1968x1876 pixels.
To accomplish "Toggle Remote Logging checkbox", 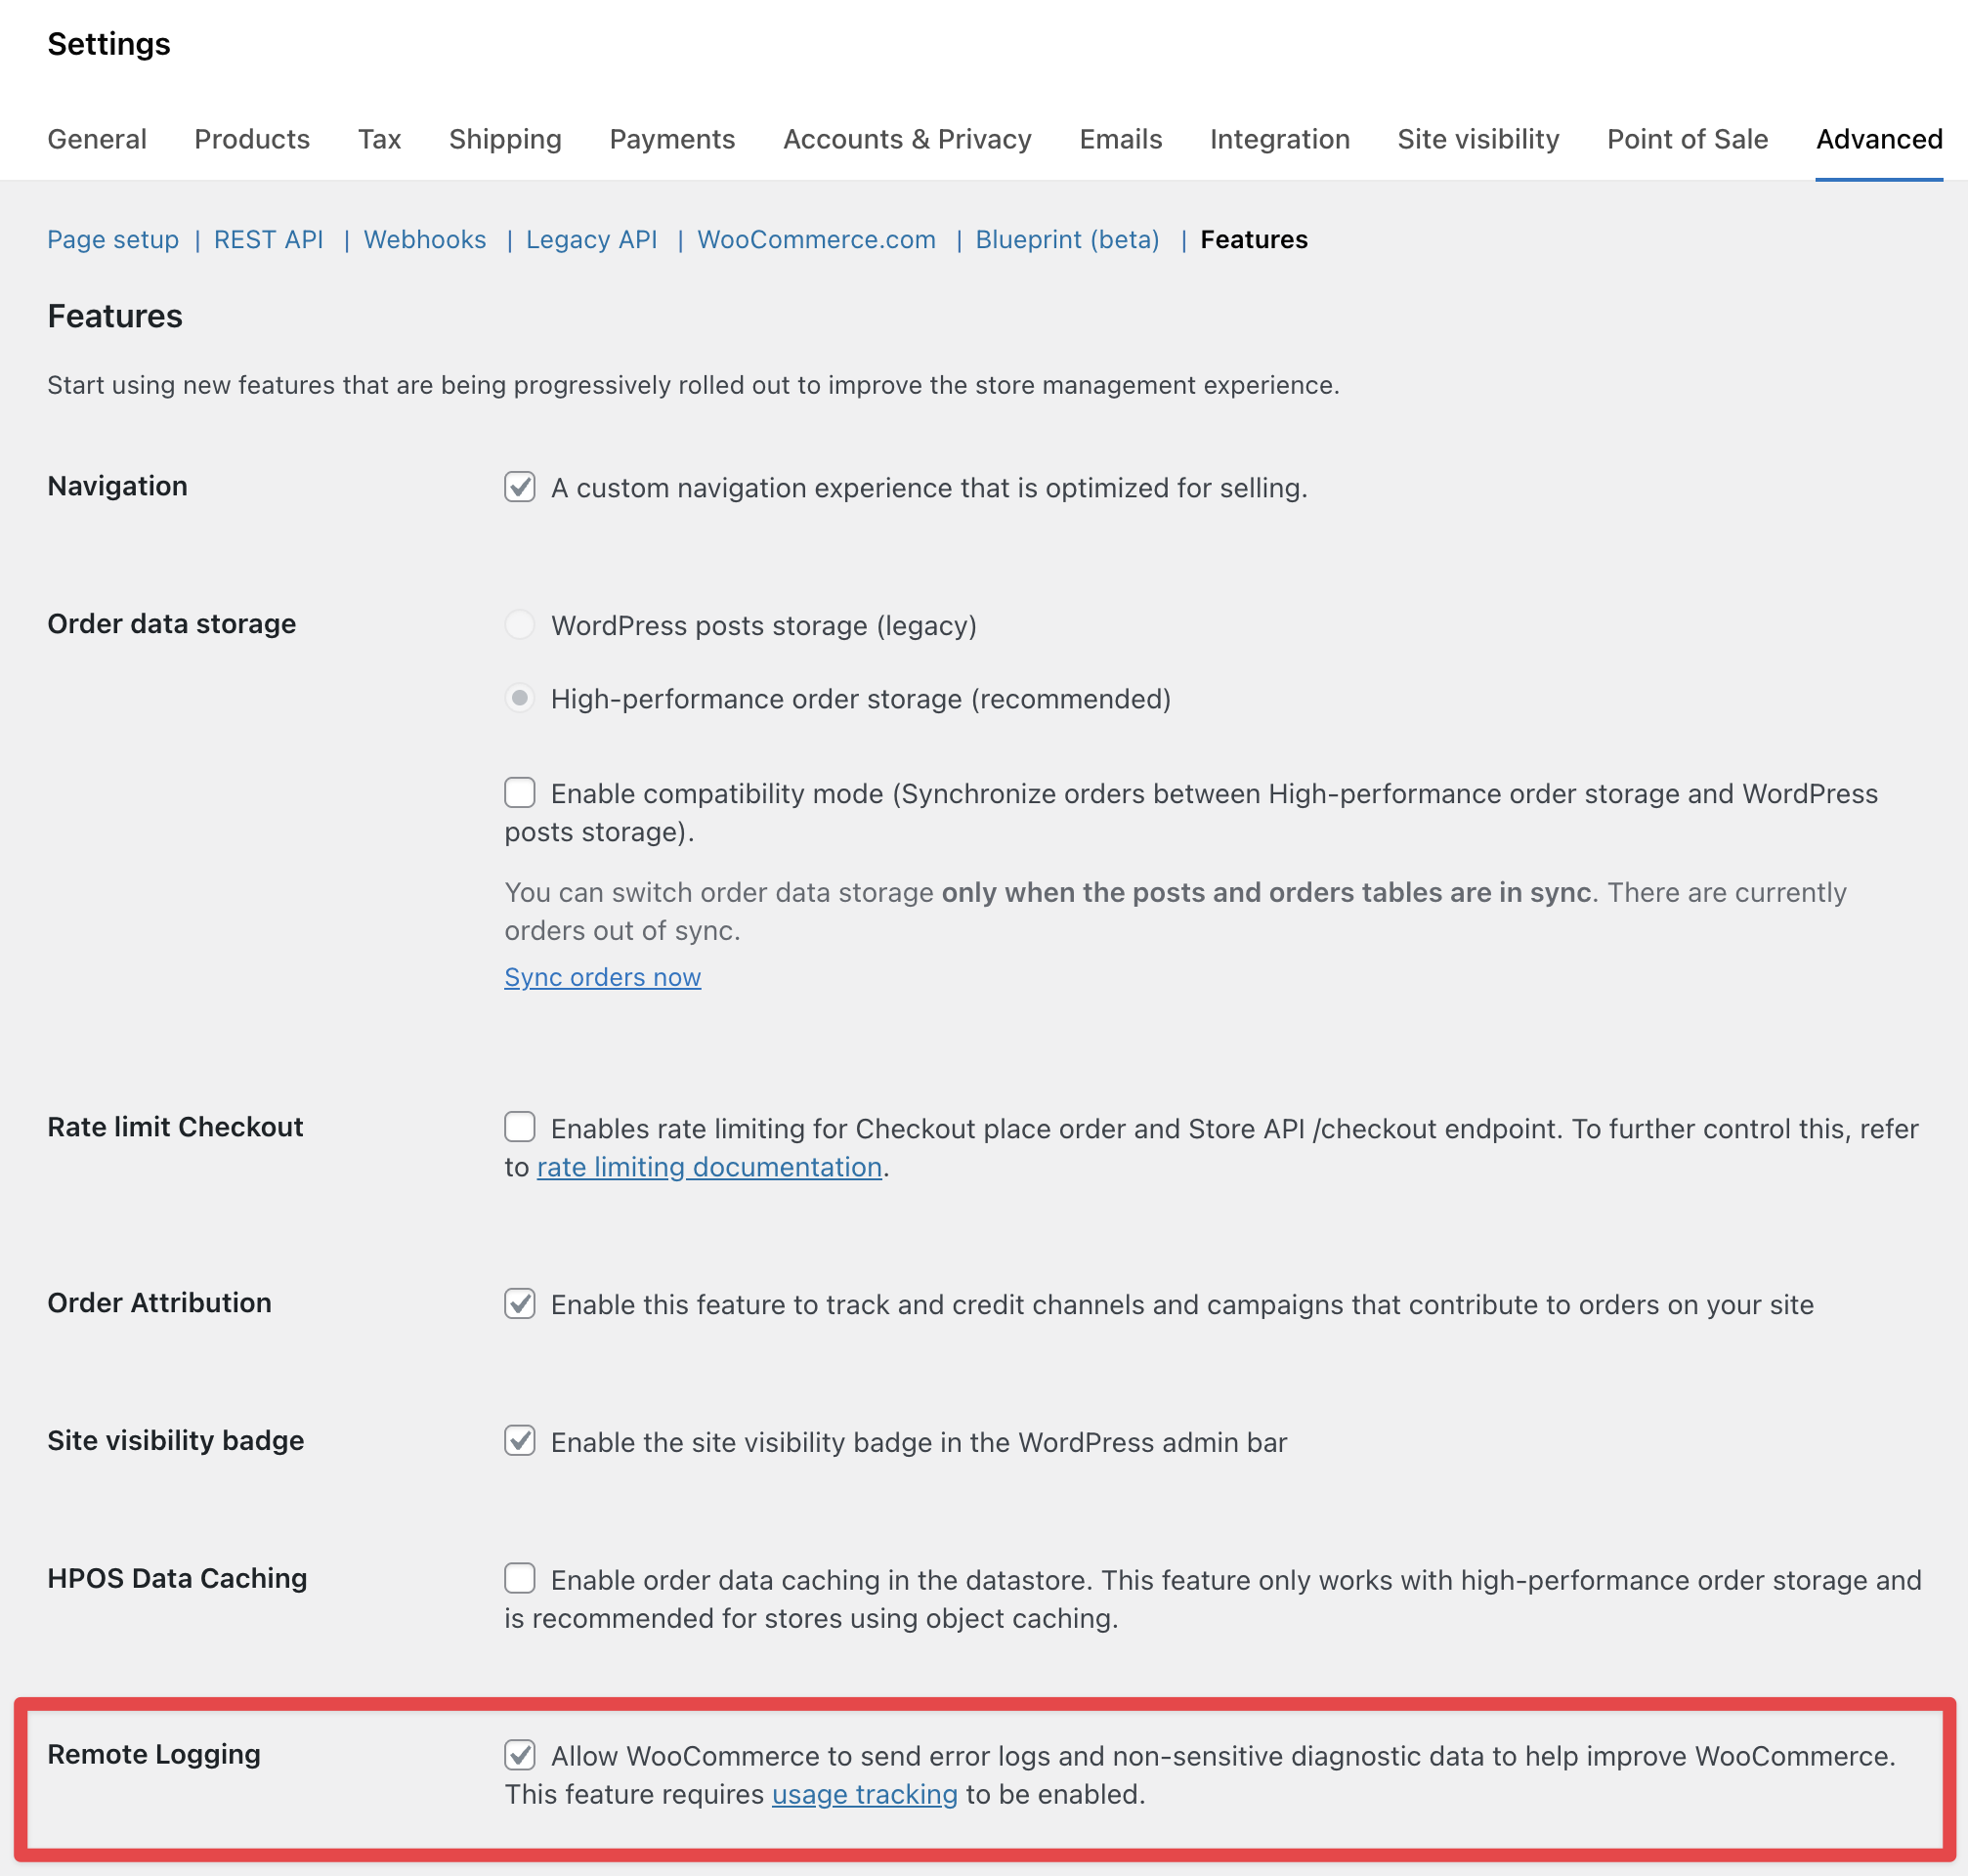I will point(519,1754).
